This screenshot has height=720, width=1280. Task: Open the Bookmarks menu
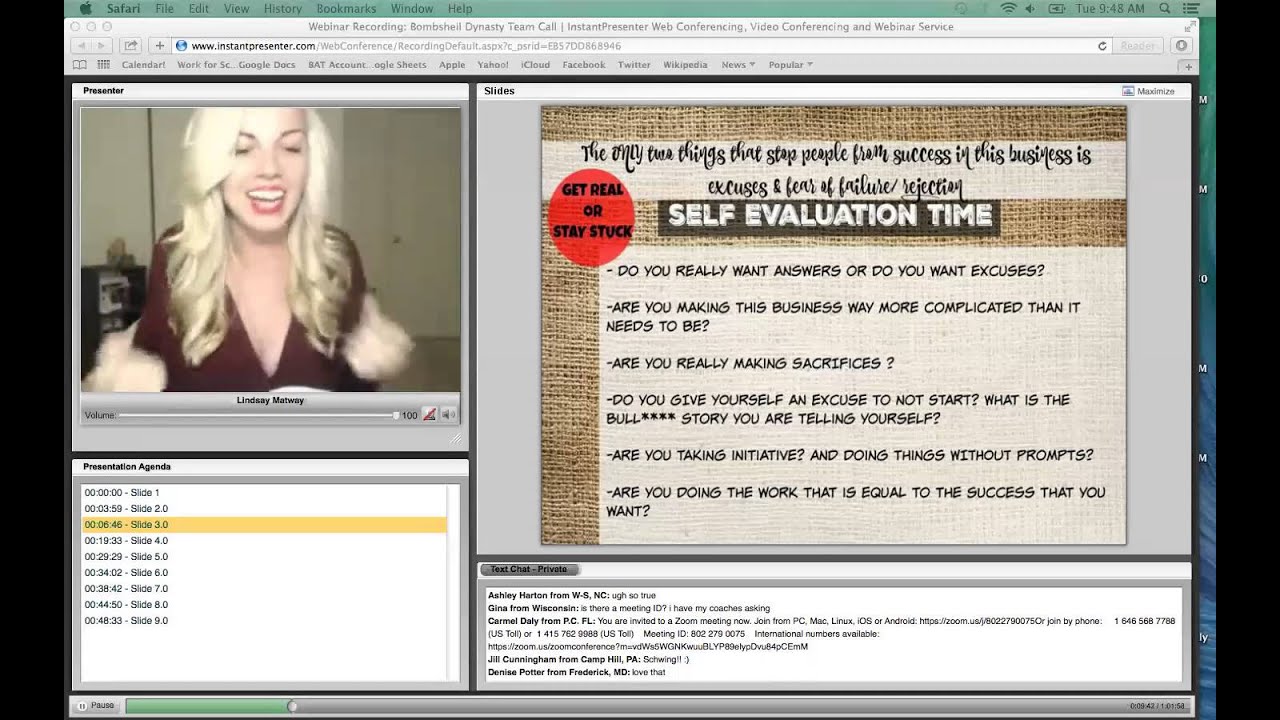346,9
